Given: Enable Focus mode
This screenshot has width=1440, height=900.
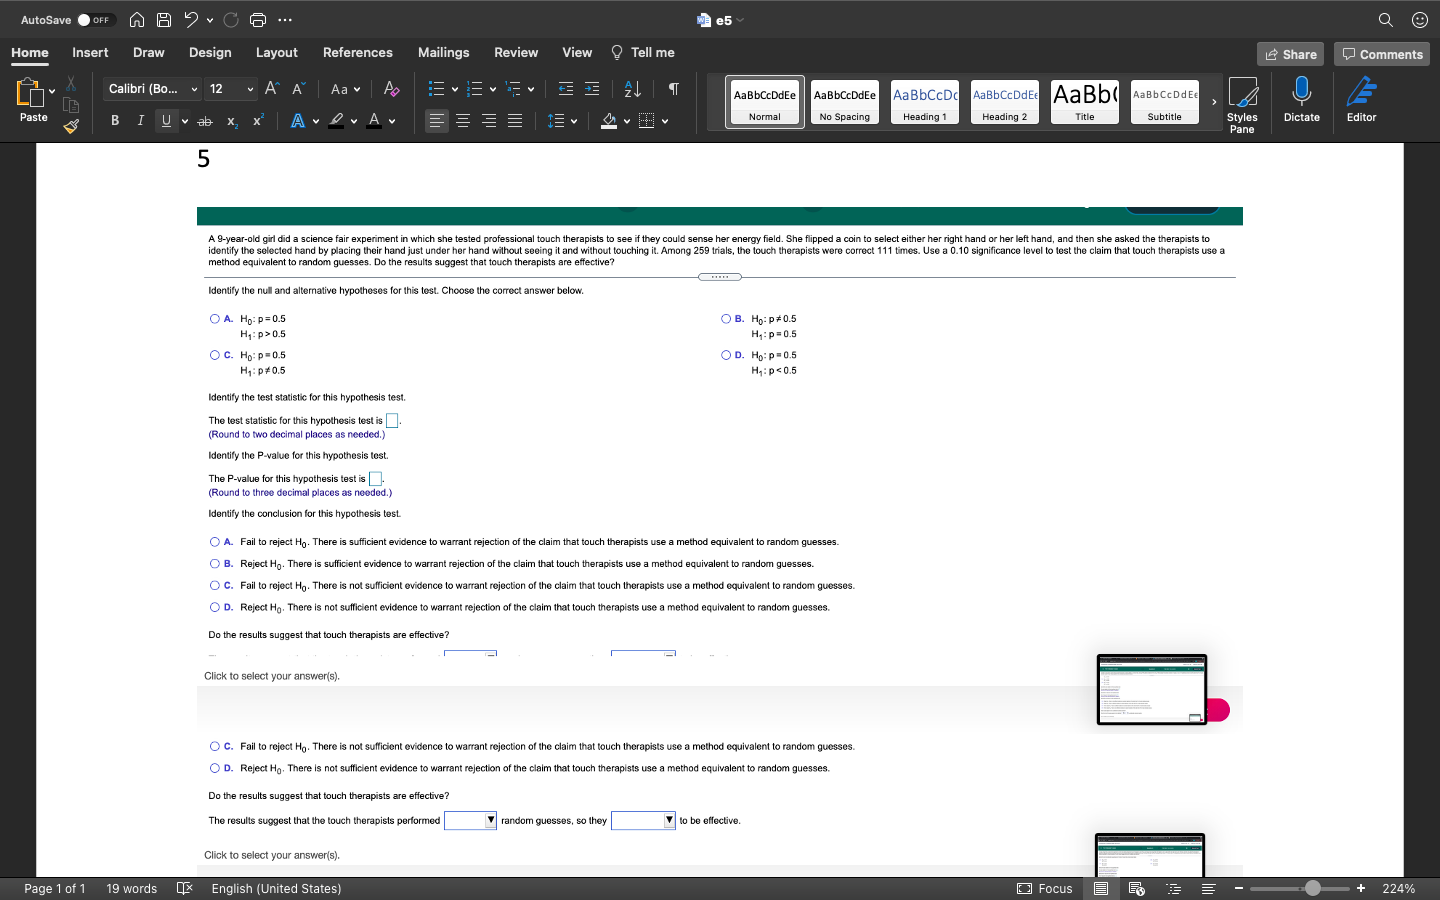Looking at the screenshot, I should [1045, 889].
